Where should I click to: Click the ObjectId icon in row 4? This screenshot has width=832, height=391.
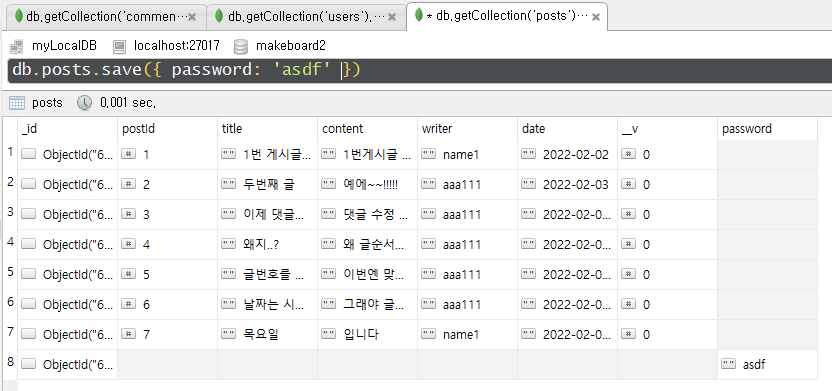coord(29,244)
